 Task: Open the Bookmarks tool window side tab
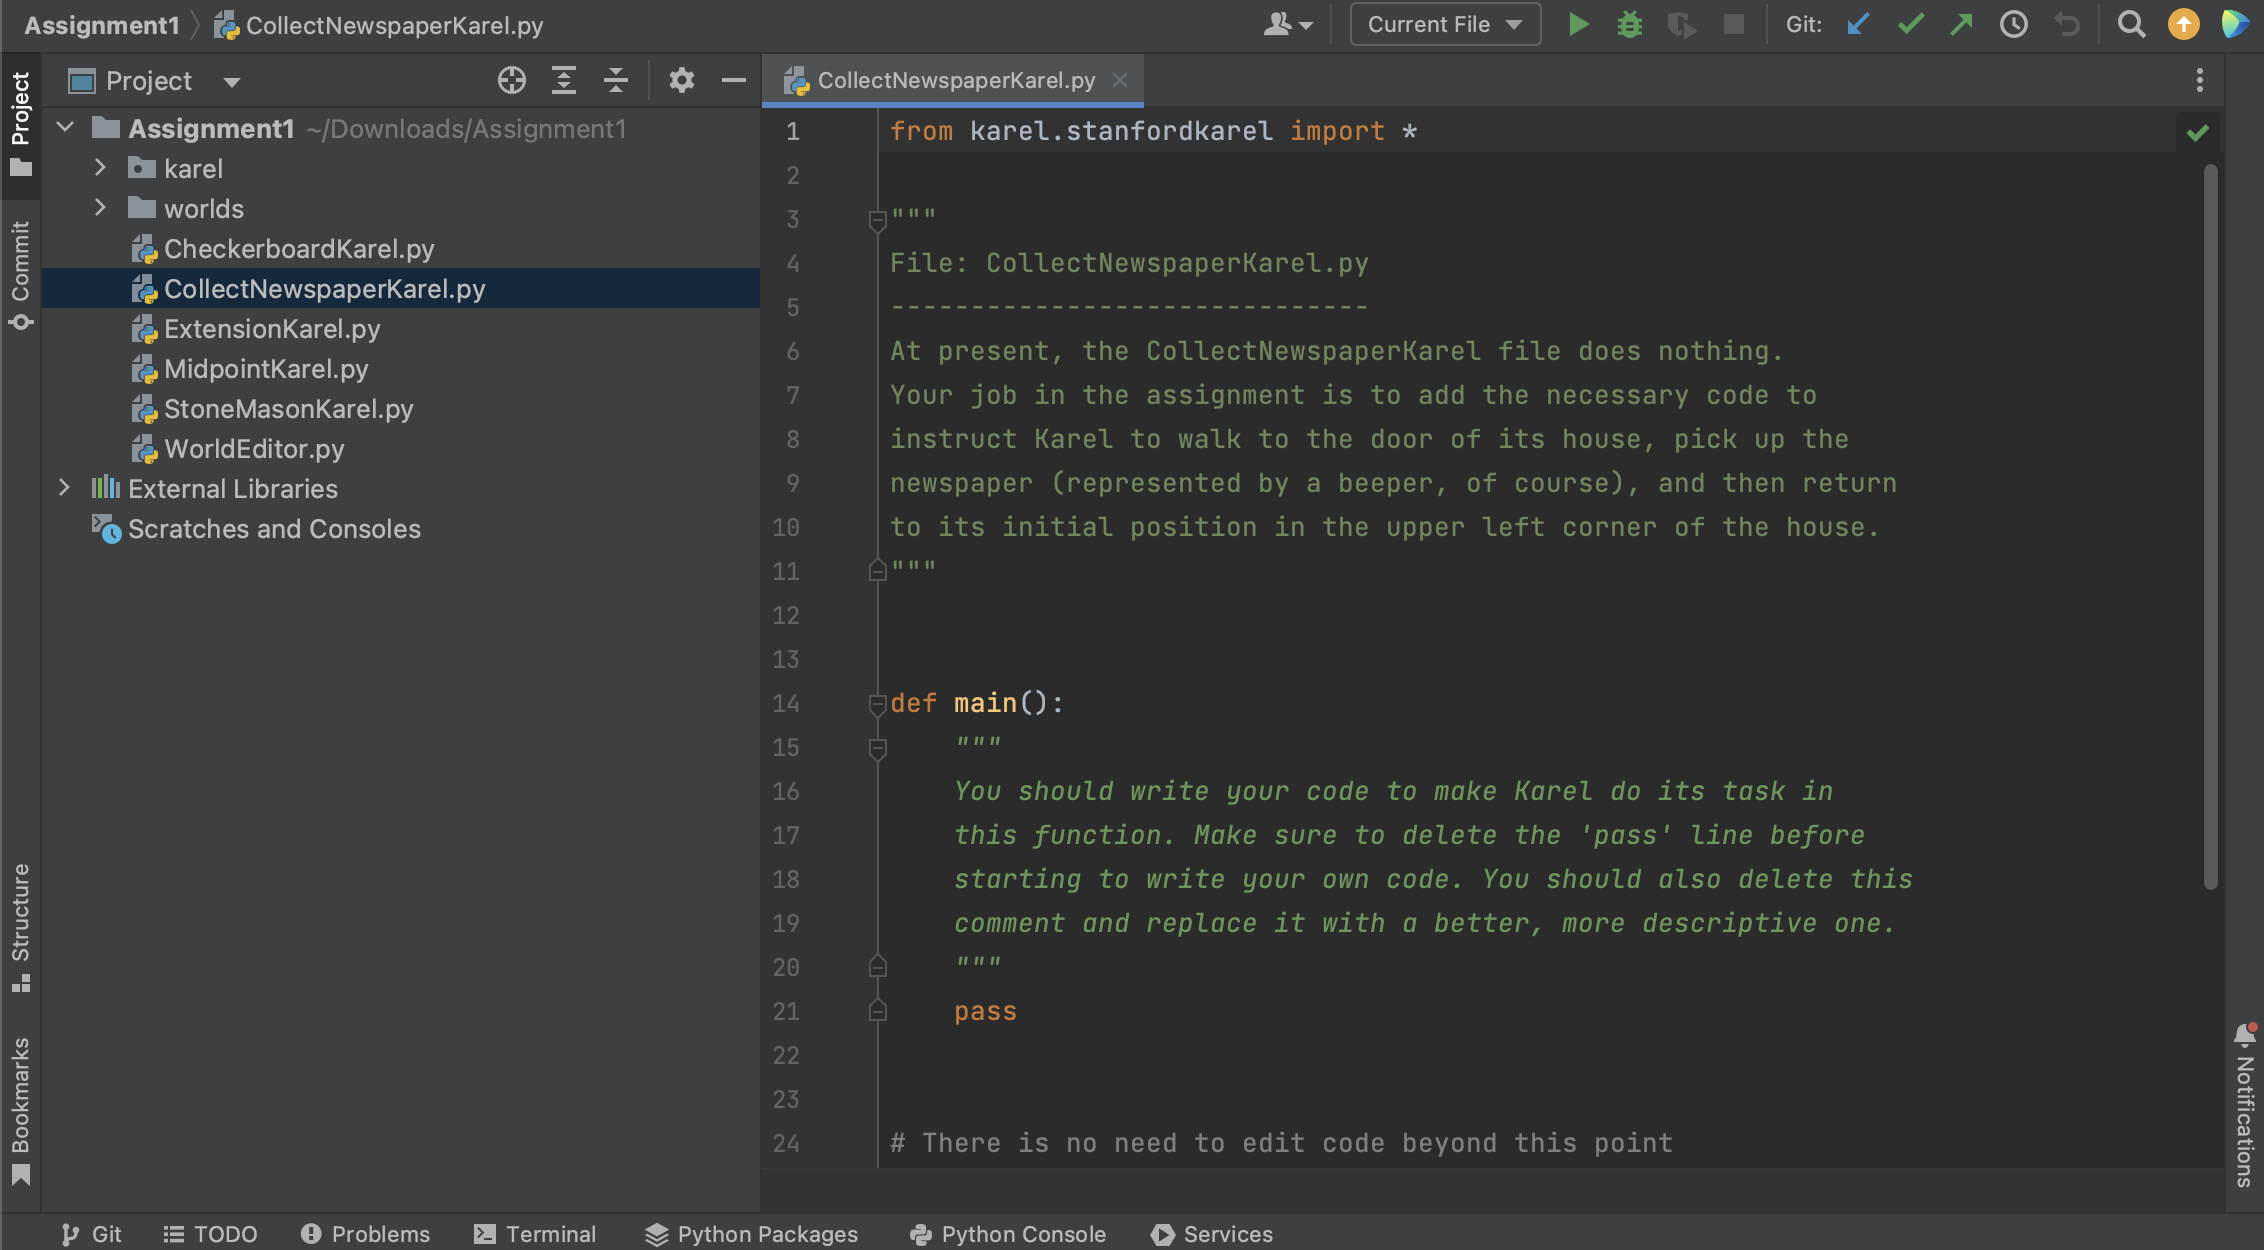pos(21,1111)
